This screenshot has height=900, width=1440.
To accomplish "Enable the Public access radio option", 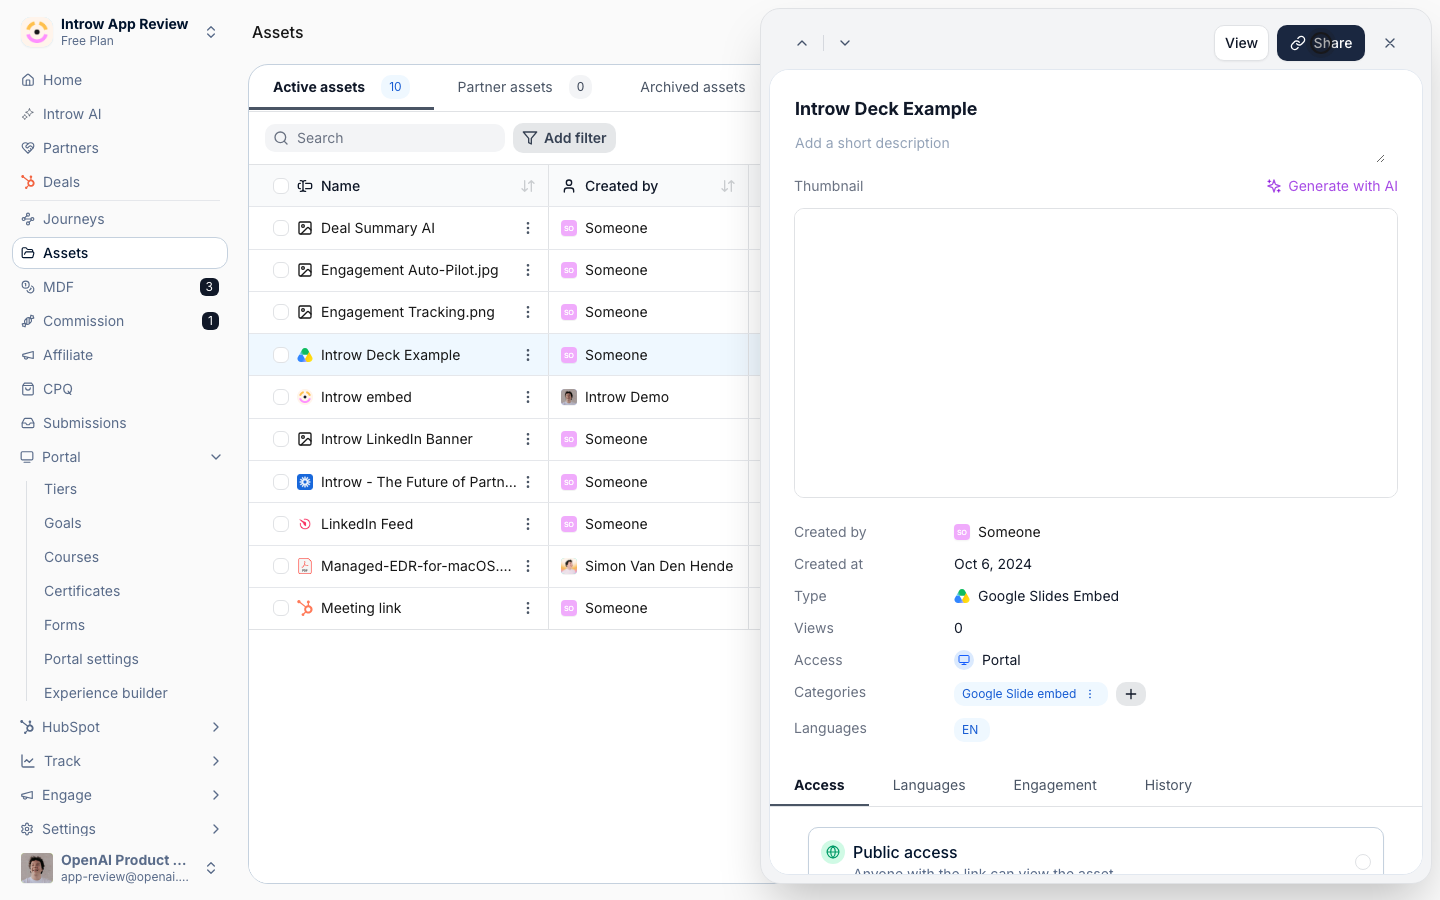I will click(1363, 861).
